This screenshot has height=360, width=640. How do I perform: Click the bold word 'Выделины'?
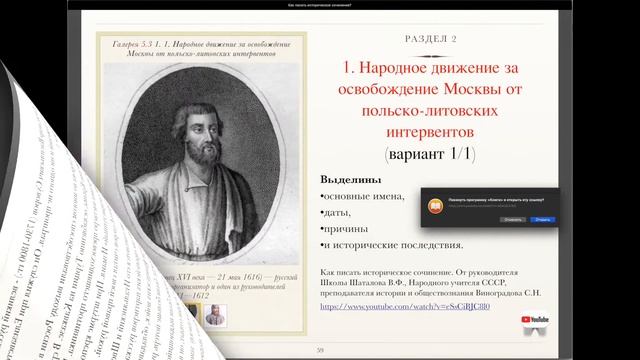click(351, 180)
